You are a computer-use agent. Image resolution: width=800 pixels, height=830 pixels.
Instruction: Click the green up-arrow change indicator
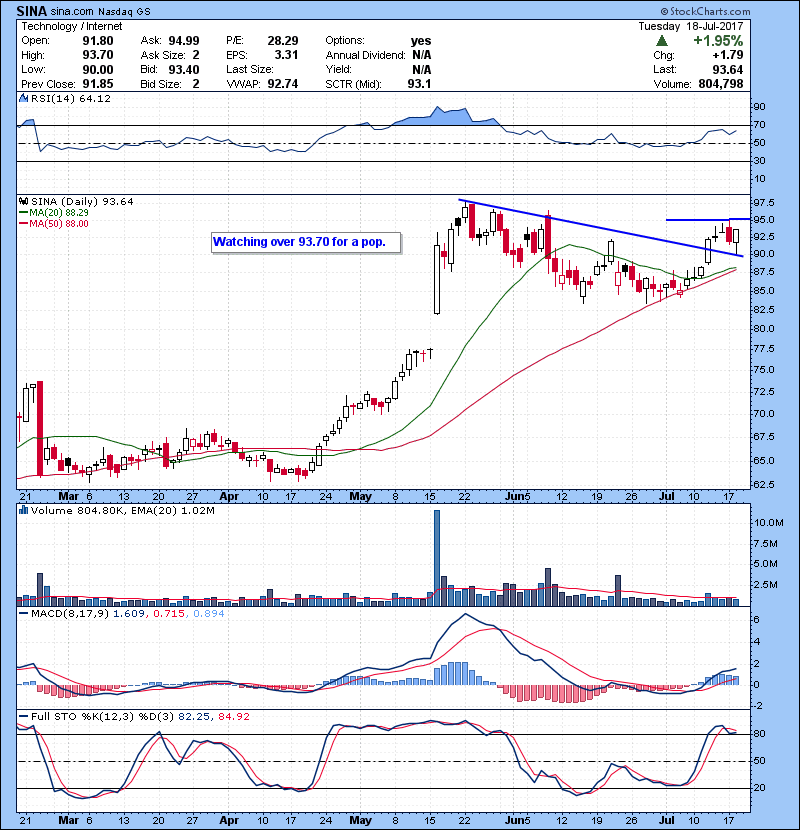(x=661, y=41)
